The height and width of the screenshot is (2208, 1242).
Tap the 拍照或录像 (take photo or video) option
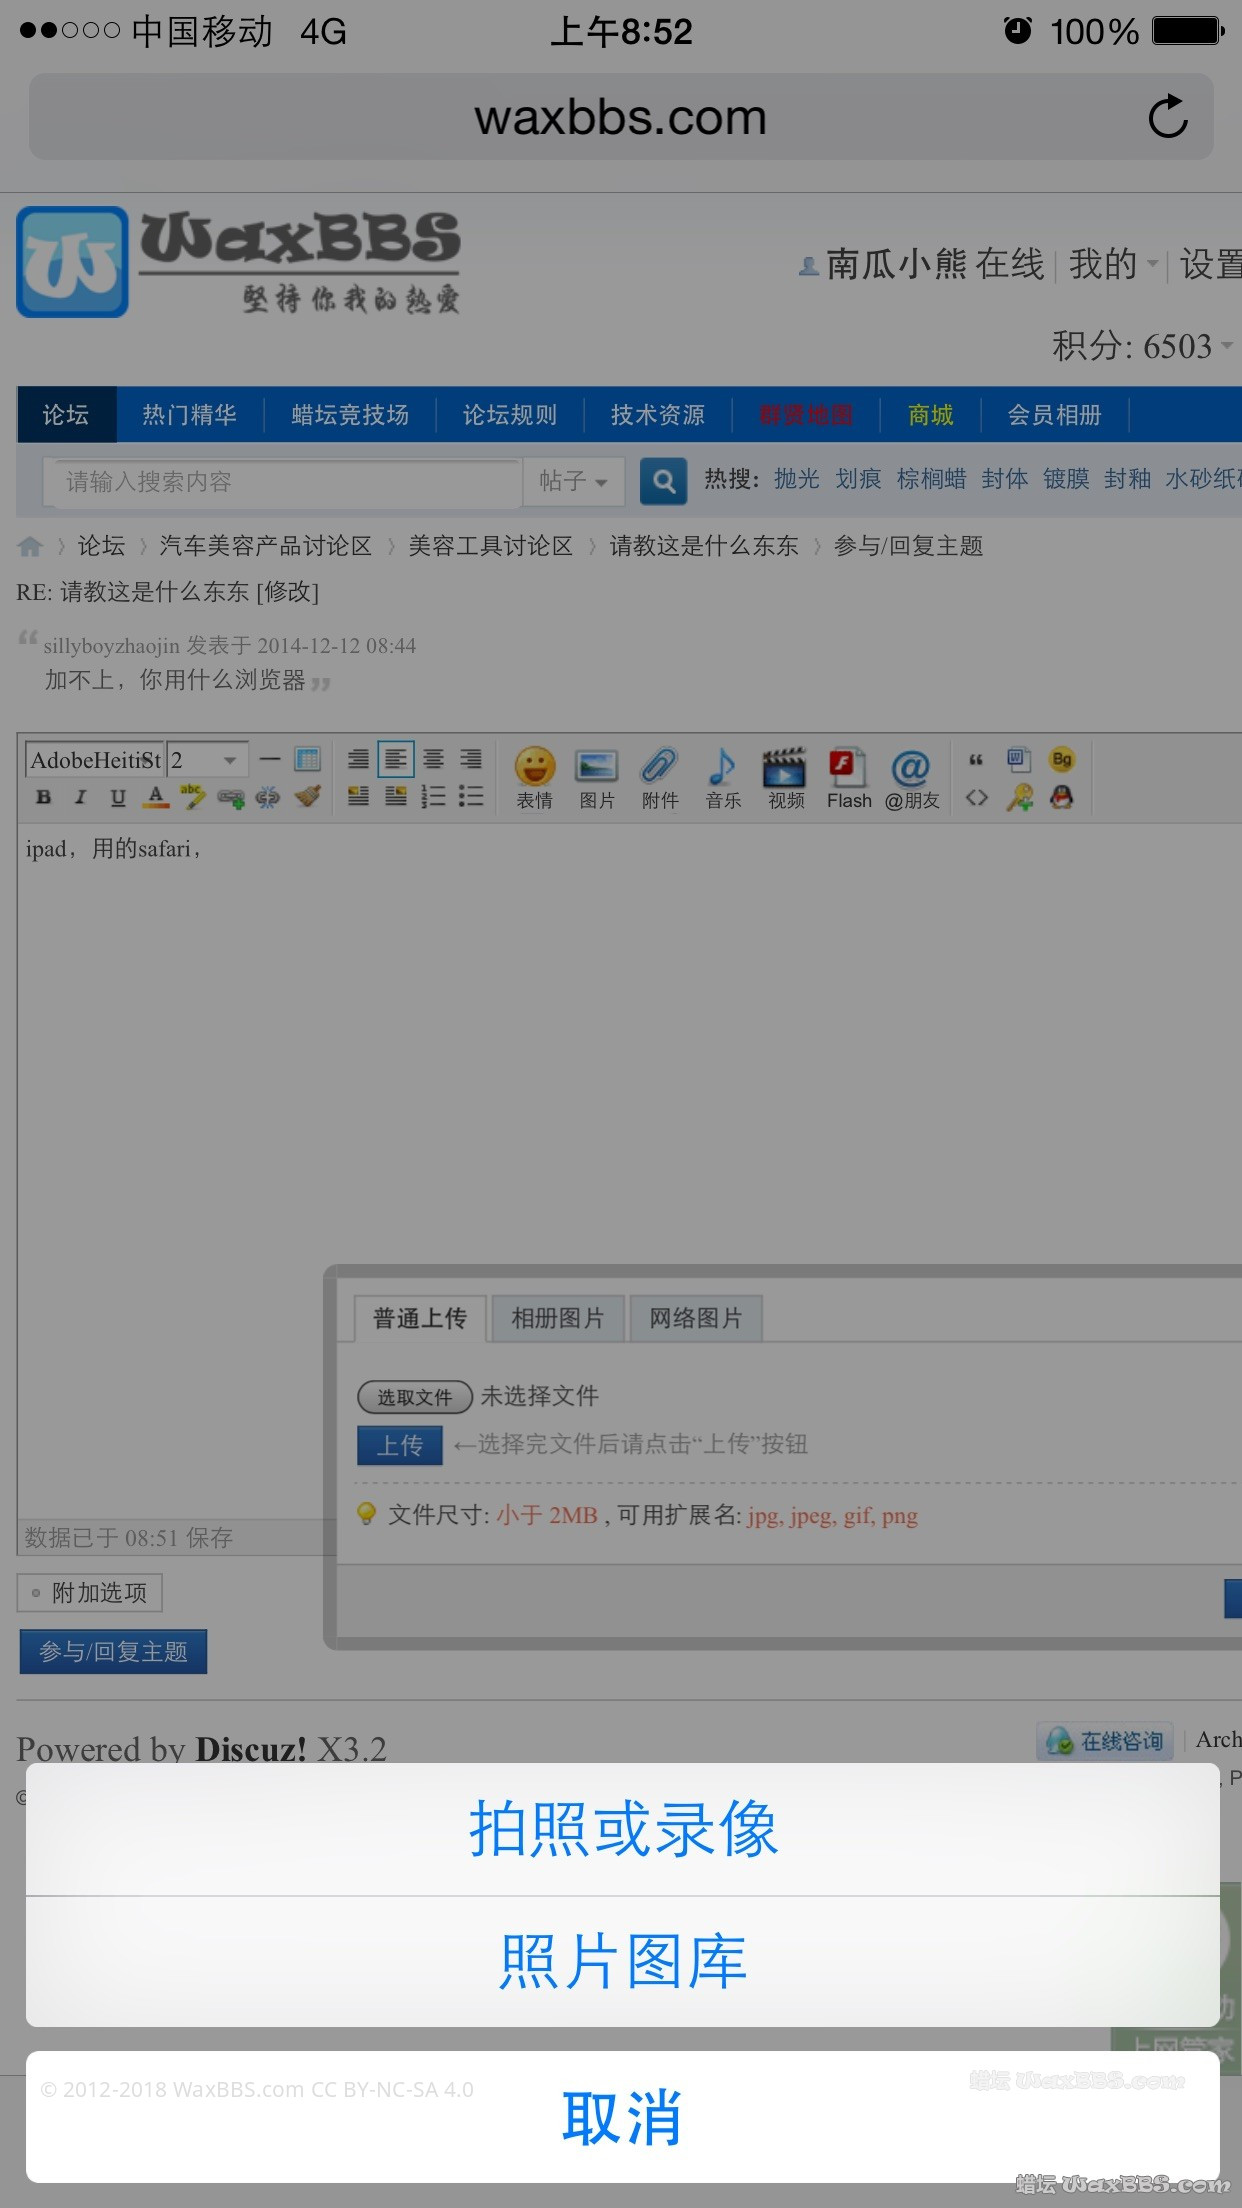622,1829
